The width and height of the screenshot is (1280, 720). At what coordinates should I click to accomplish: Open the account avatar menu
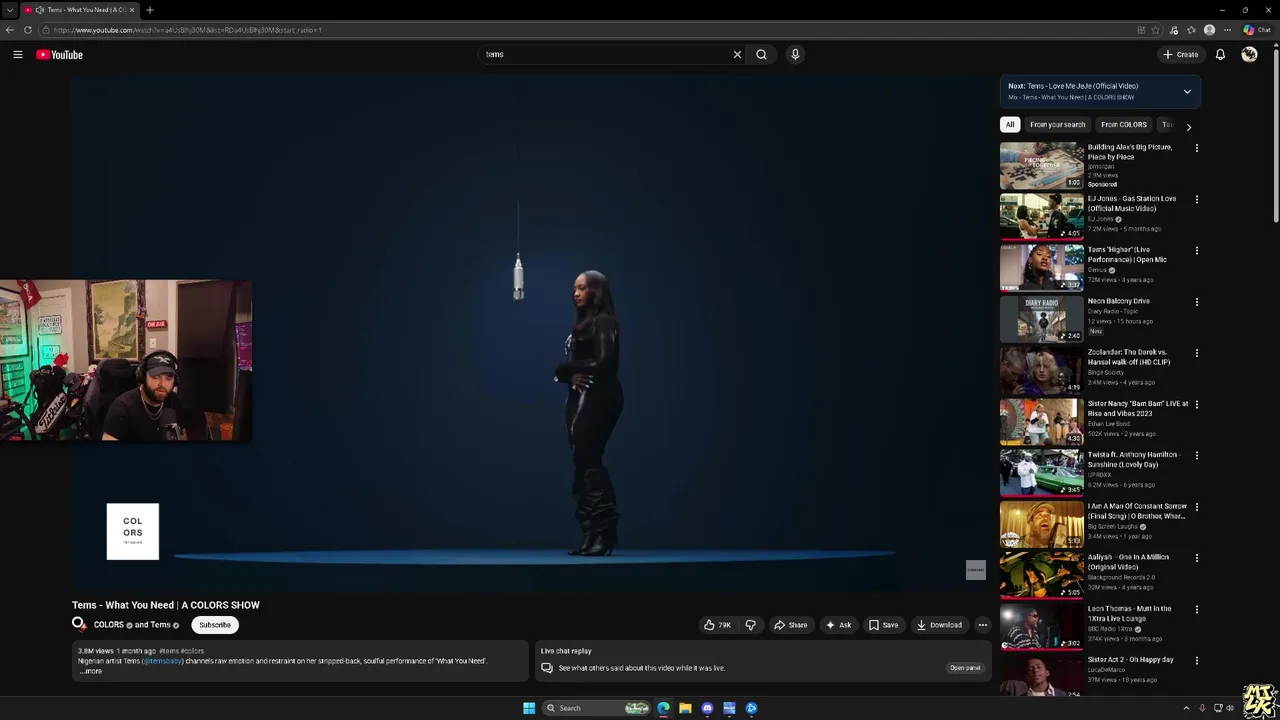click(1249, 55)
